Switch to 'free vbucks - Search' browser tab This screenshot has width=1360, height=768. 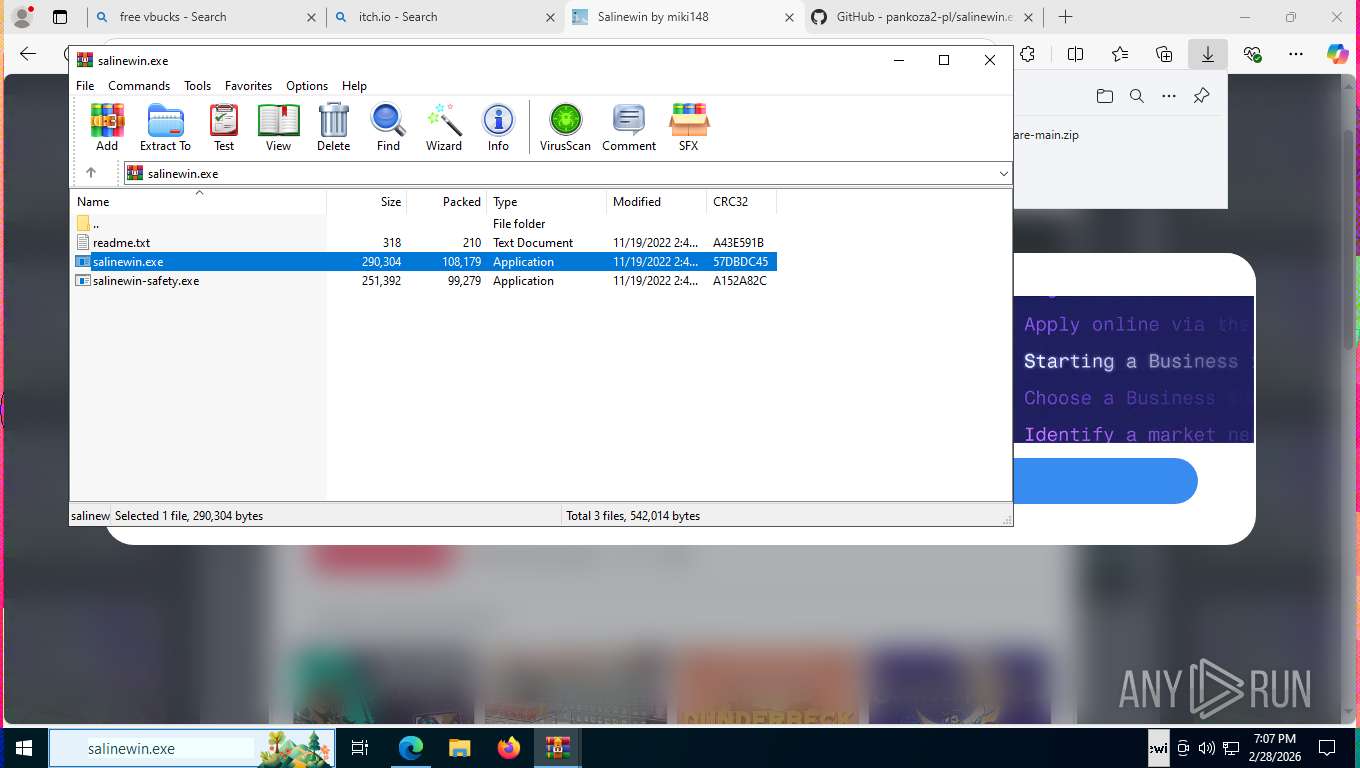tap(205, 17)
